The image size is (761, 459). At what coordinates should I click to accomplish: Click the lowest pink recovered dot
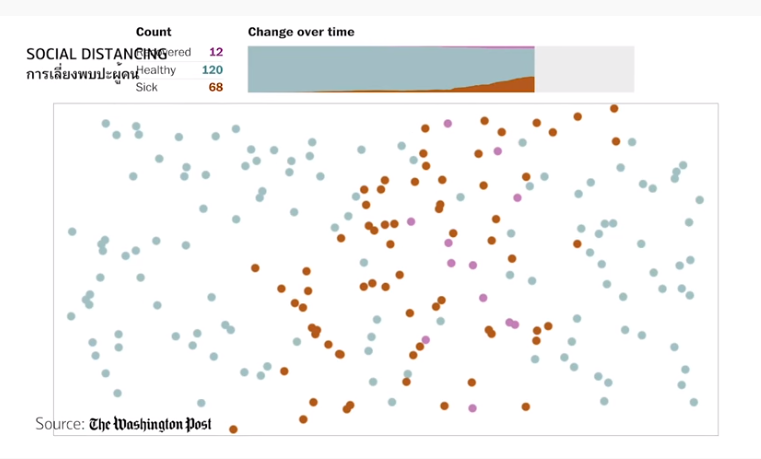472,407
